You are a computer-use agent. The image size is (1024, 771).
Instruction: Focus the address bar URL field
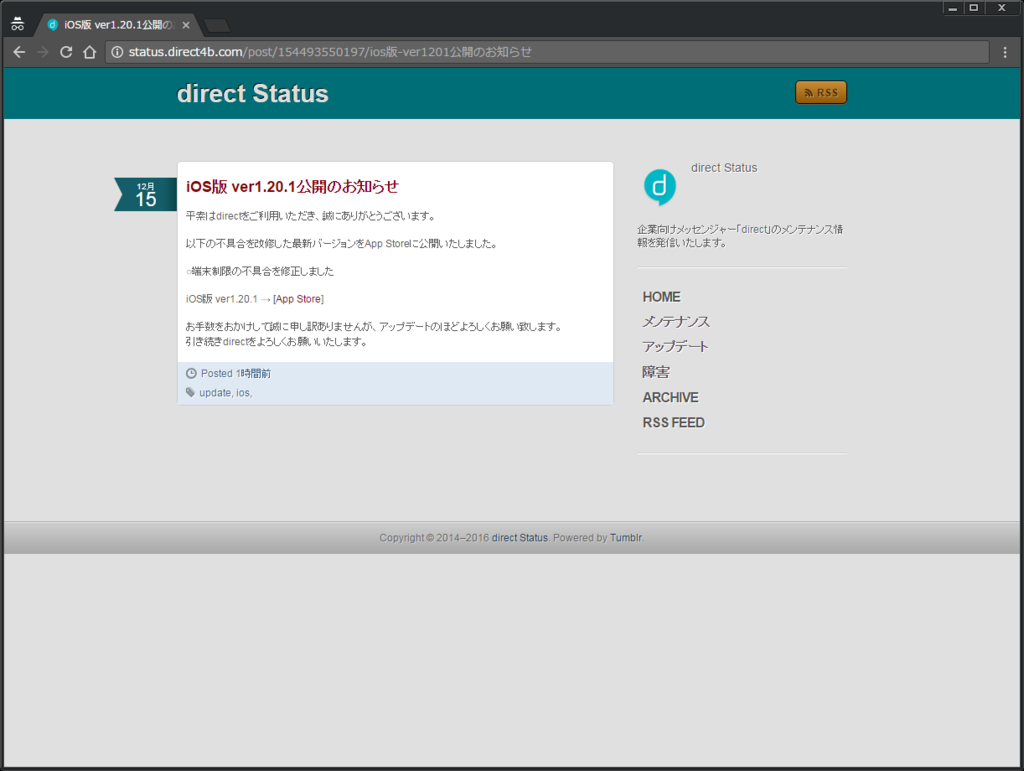pos(549,52)
